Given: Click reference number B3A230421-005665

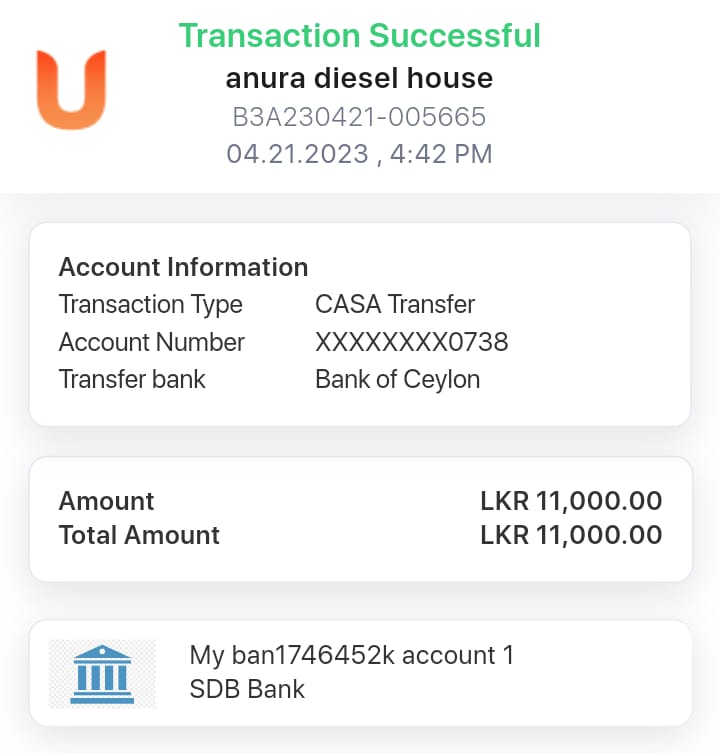Looking at the screenshot, I should pos(359,117).
